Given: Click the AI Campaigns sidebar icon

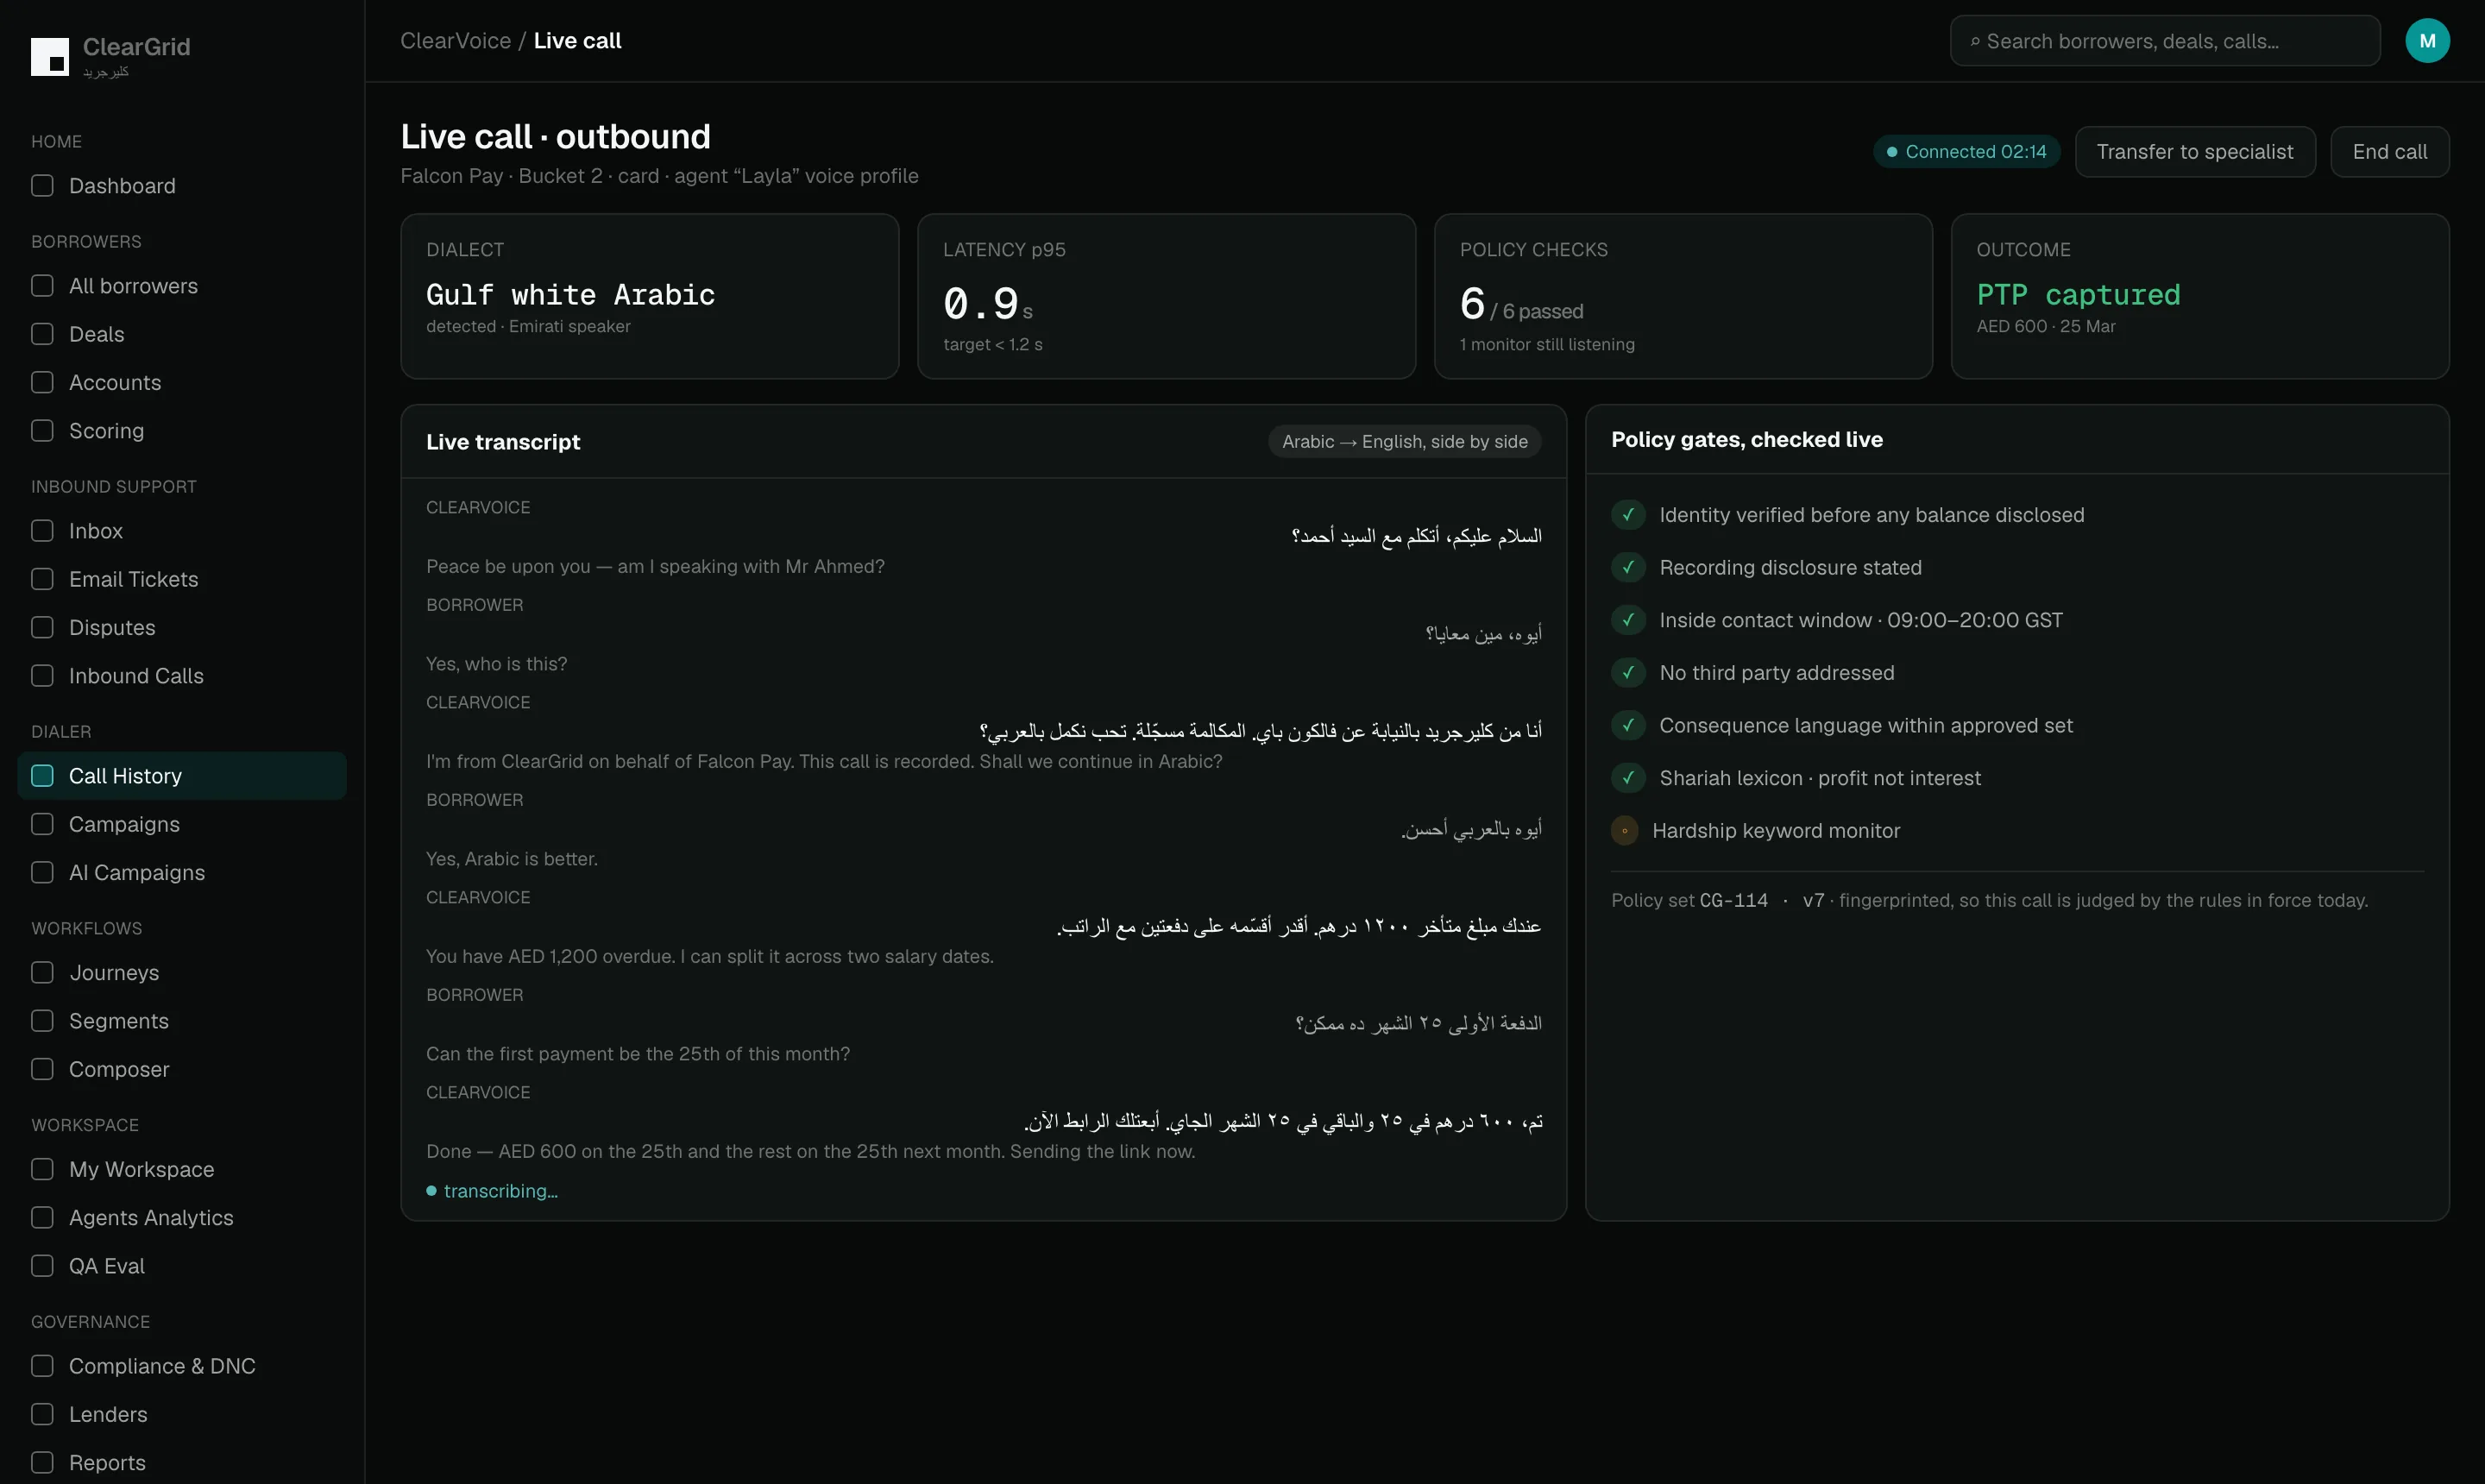Looking at the screenshot, I should tap(42, 872).
